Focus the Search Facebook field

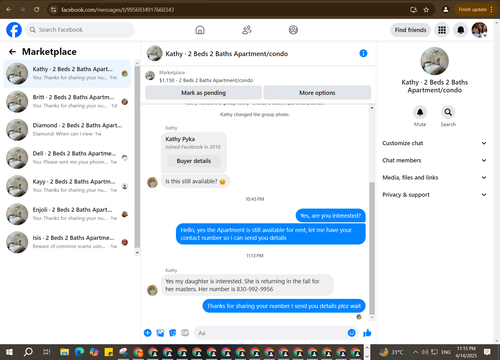click(x=80, y=30)
